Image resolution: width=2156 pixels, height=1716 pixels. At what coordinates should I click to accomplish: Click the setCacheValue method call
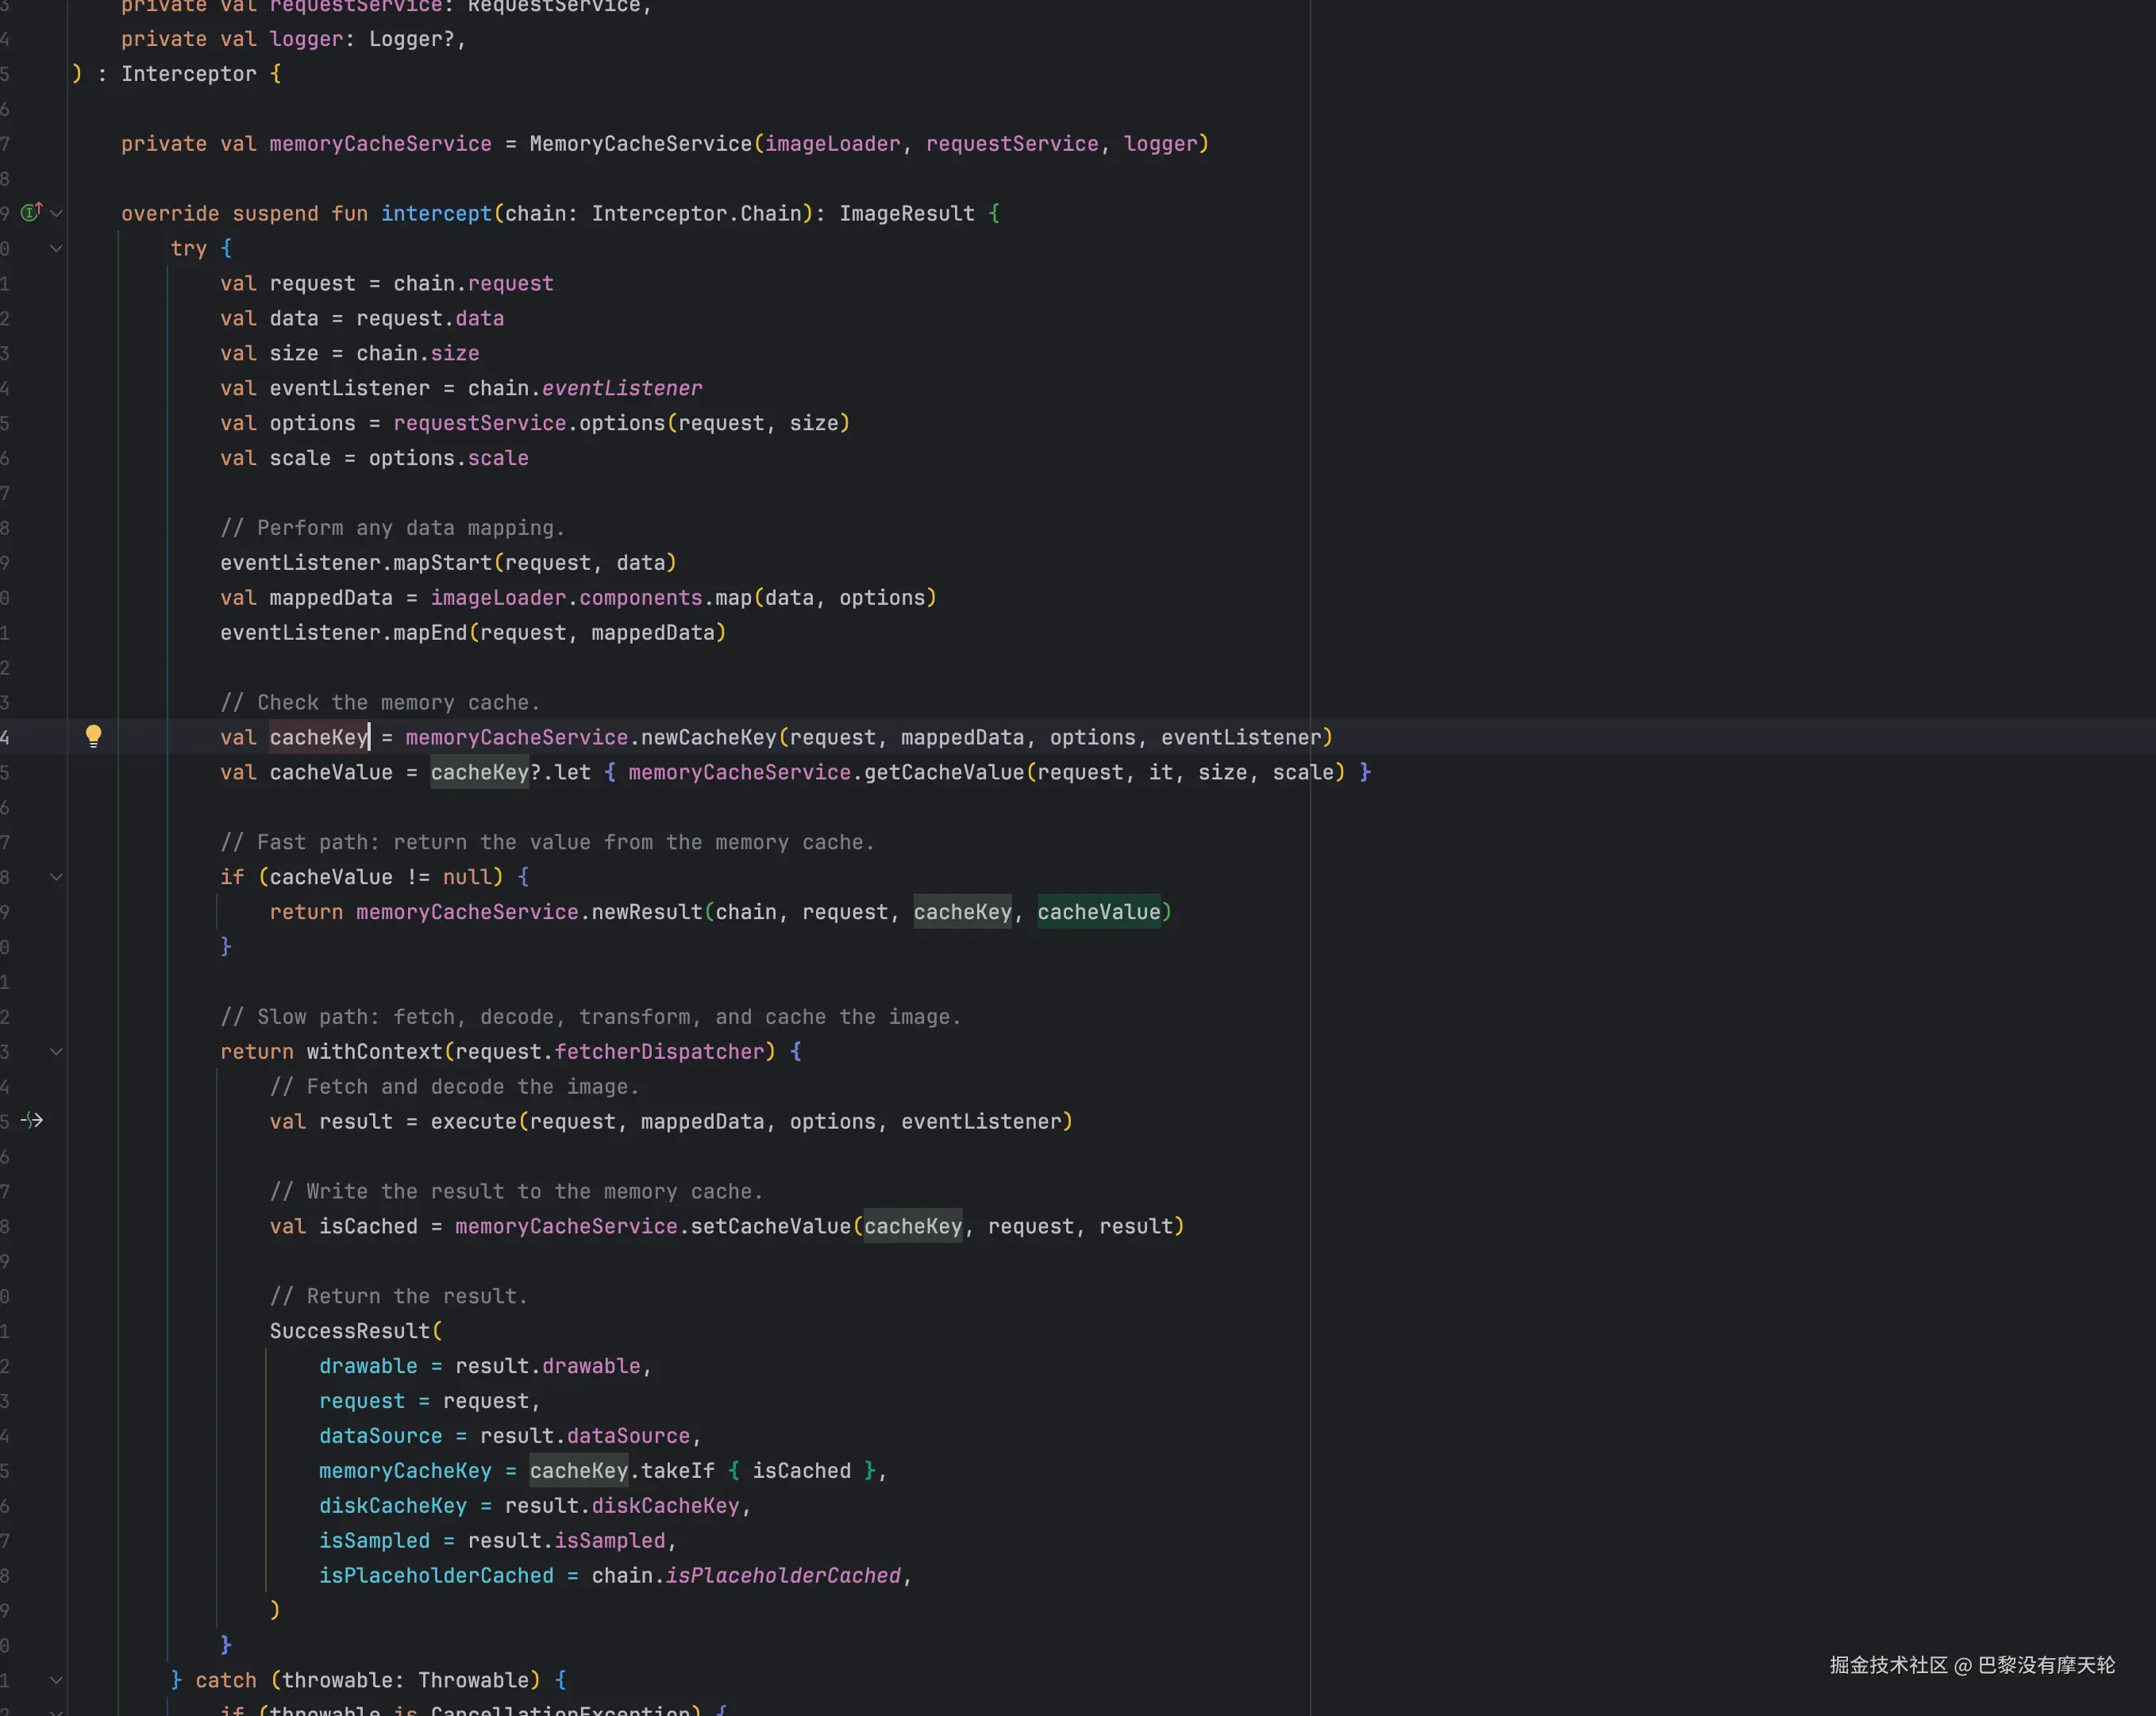770,1227
